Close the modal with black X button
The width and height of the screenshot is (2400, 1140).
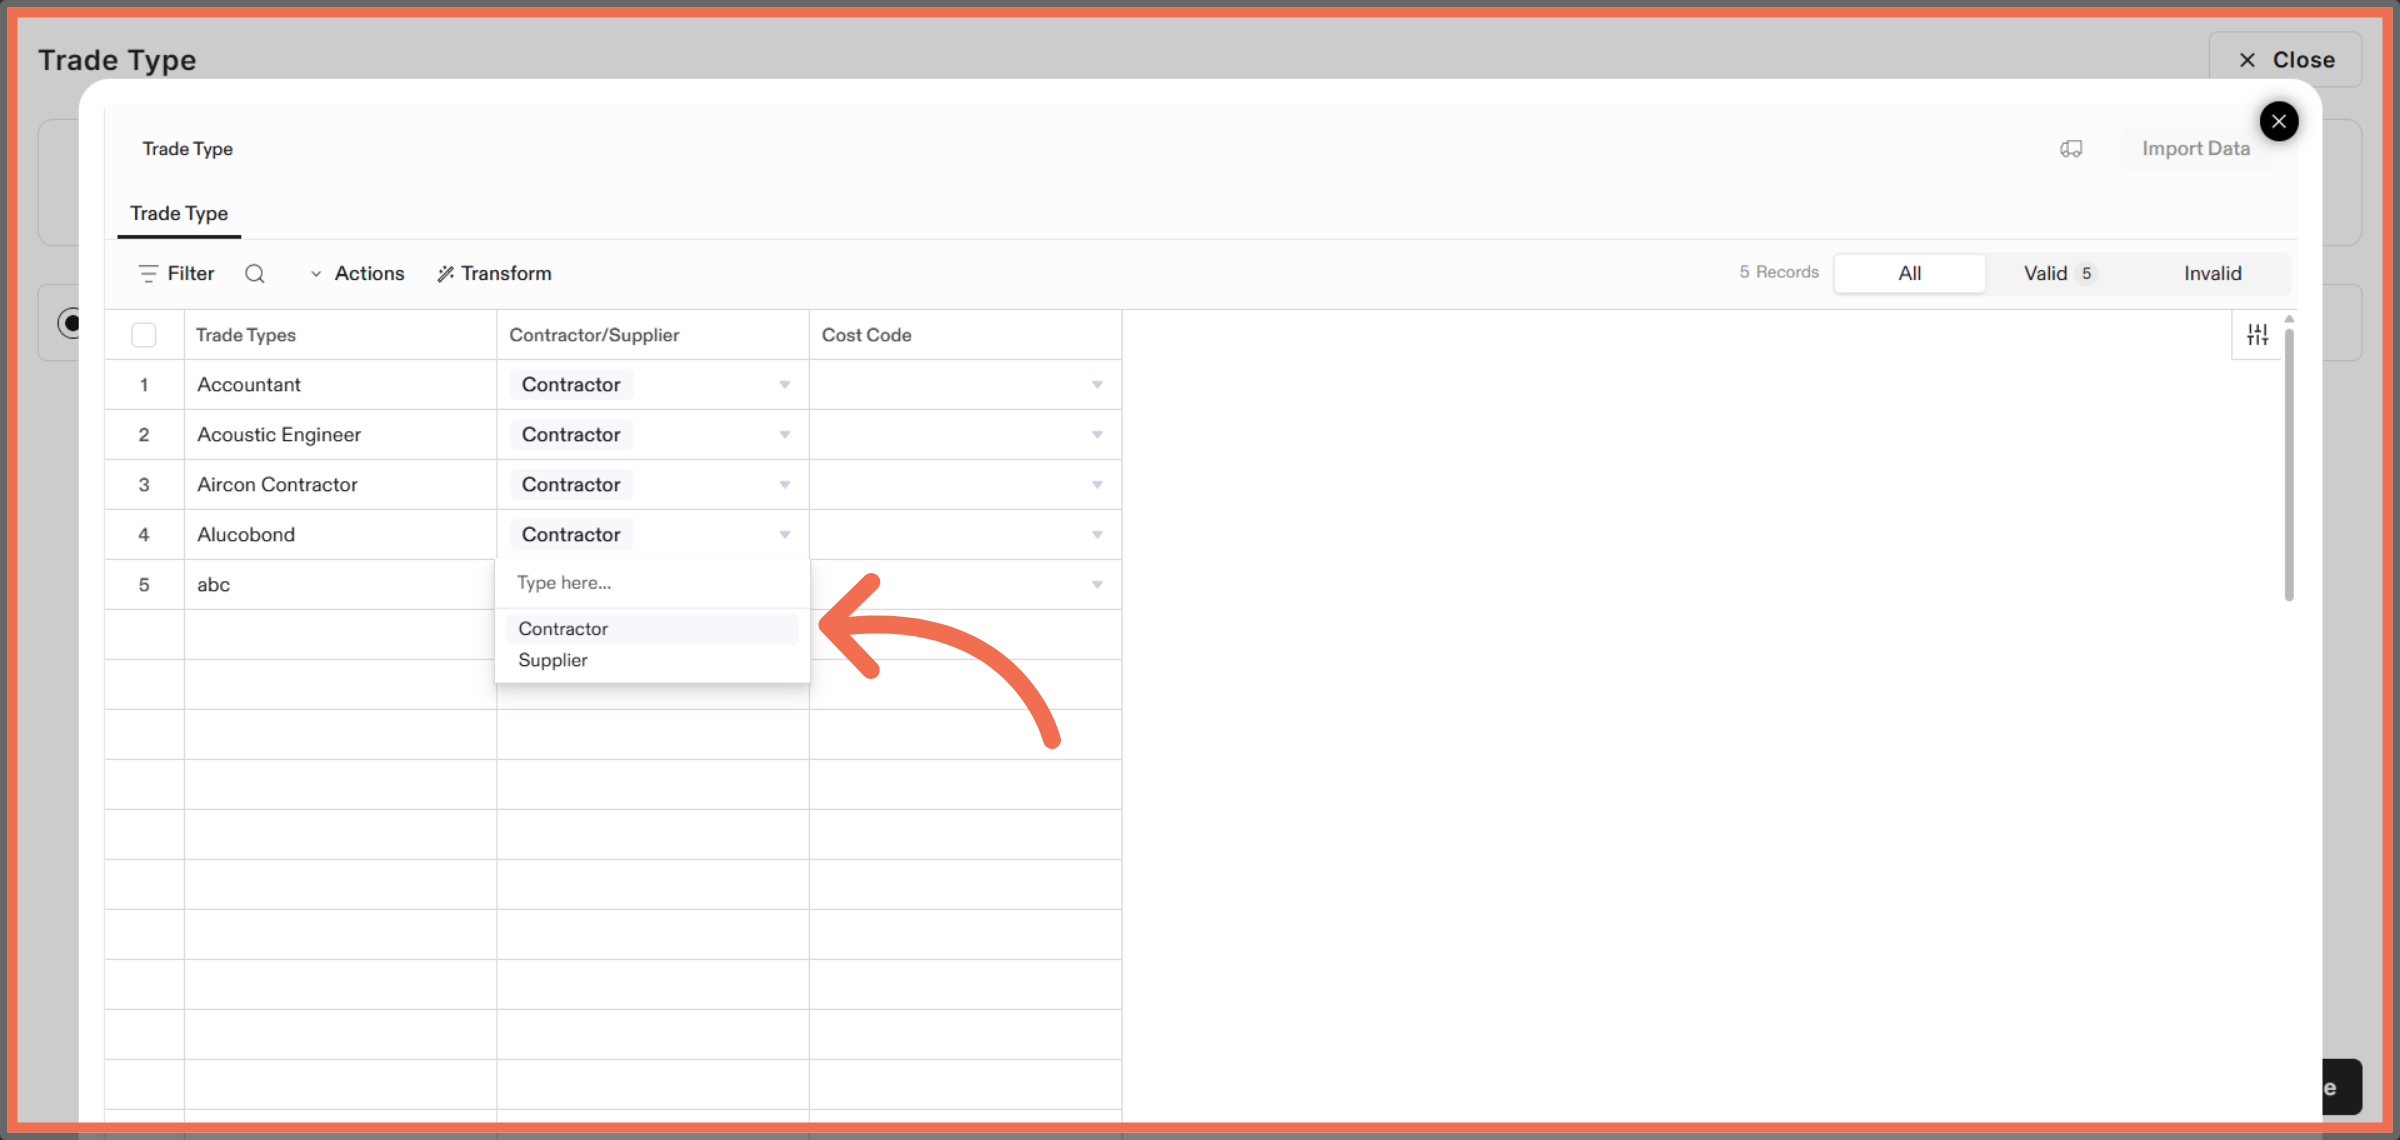(2278, 122)
